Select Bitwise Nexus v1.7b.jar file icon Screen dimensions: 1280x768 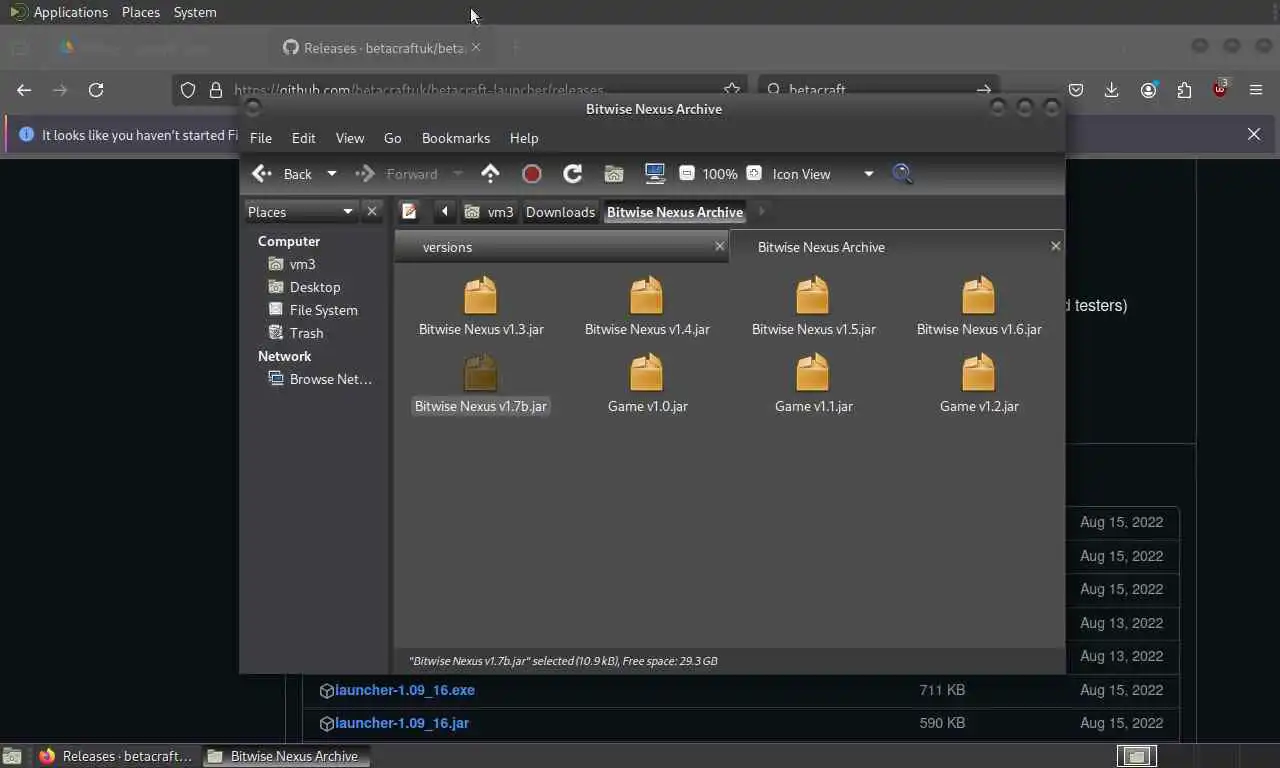point(481,373)
